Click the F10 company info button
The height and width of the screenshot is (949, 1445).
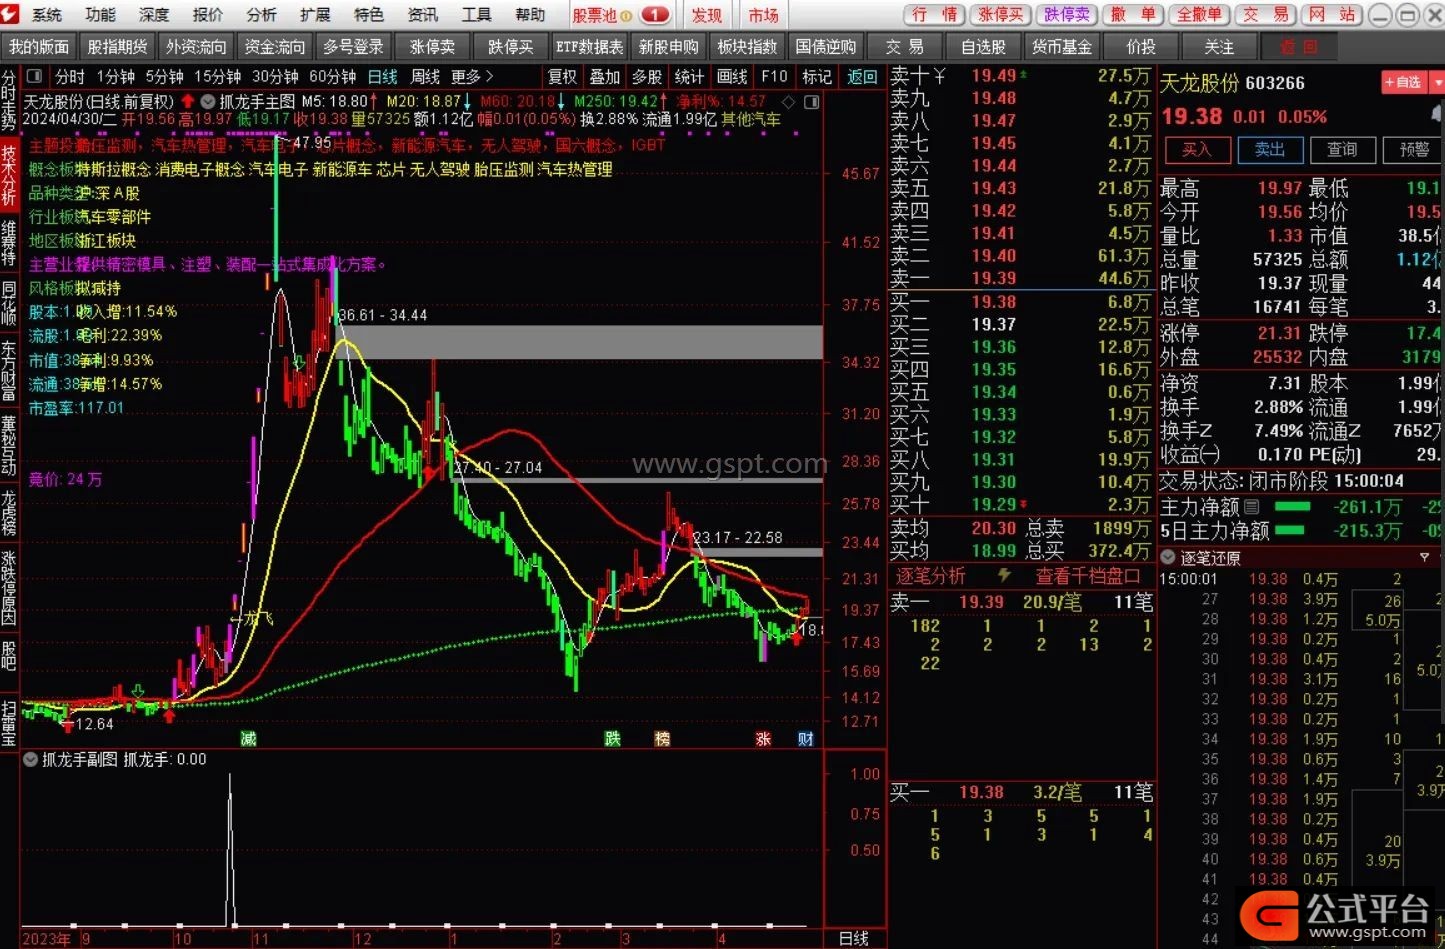click(x=774, y=76)
